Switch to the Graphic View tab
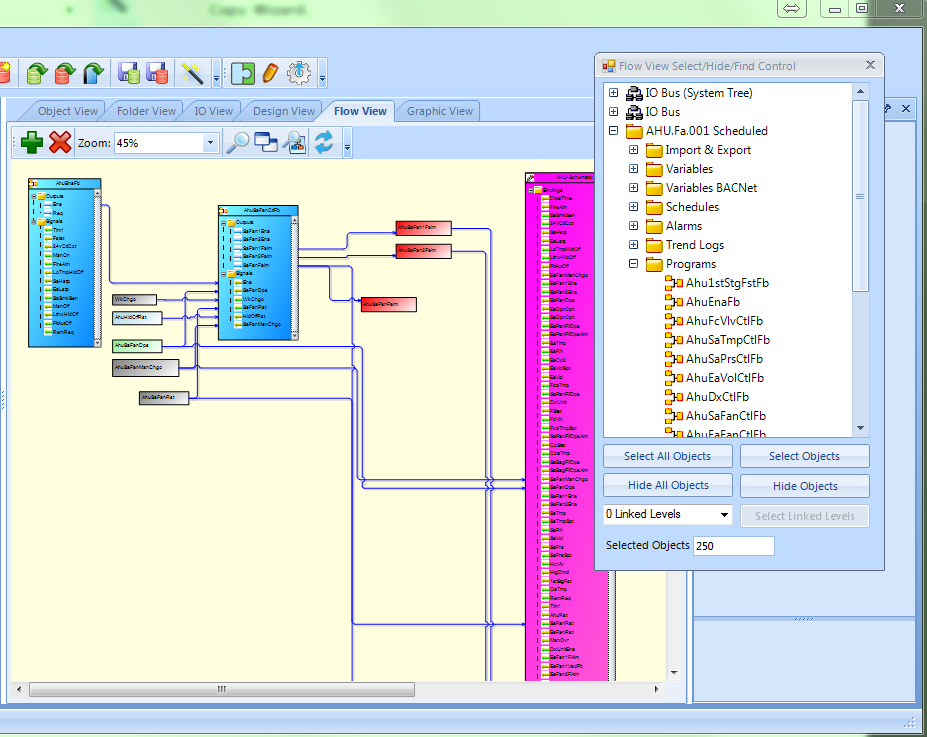927x737 pixels. (439, 111)
